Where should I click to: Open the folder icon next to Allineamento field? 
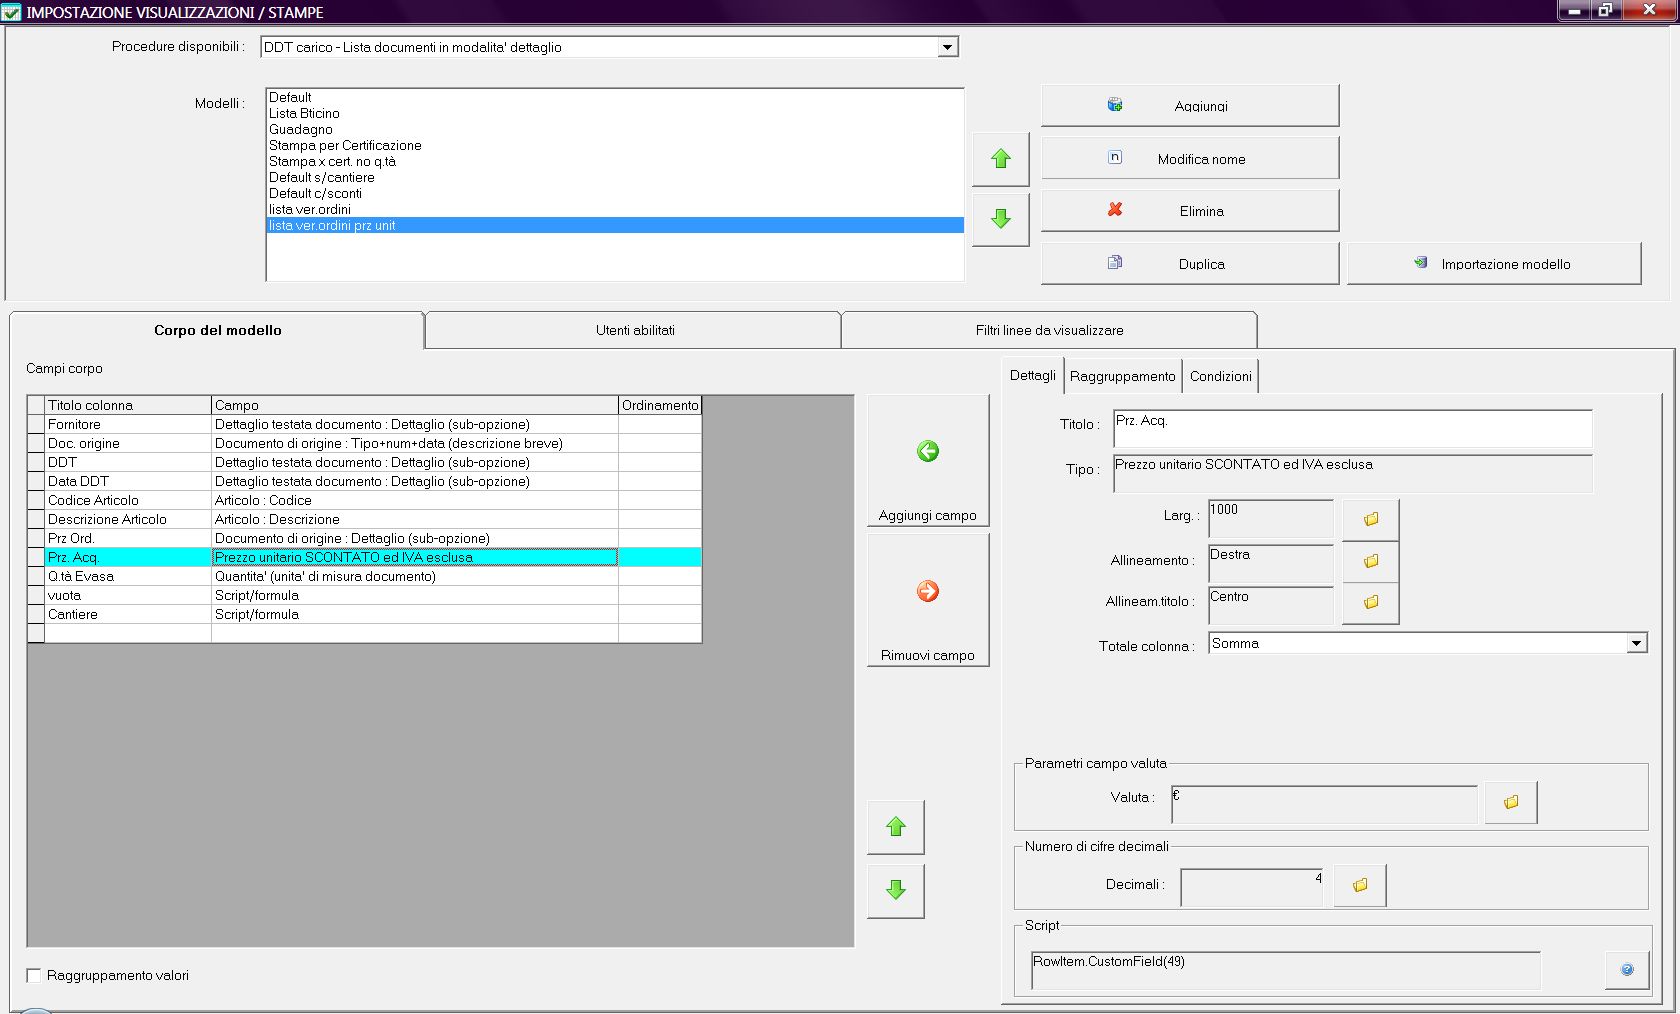[x=1370, y=561]
